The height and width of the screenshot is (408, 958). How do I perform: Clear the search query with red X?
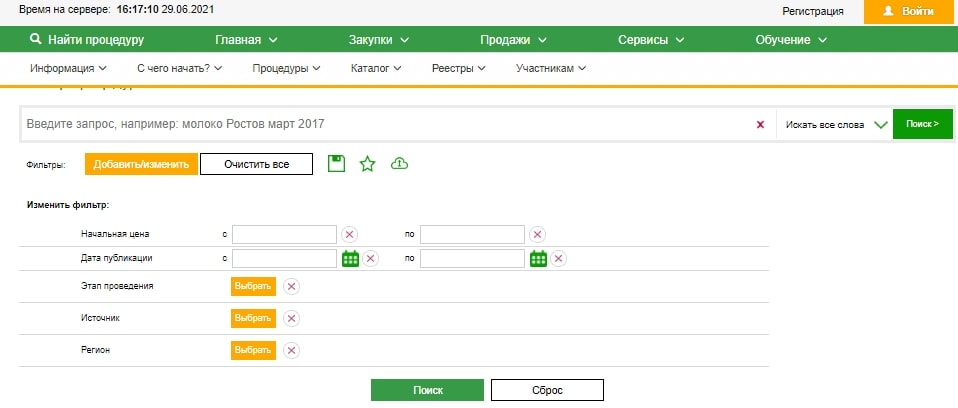tap(760, 124)
